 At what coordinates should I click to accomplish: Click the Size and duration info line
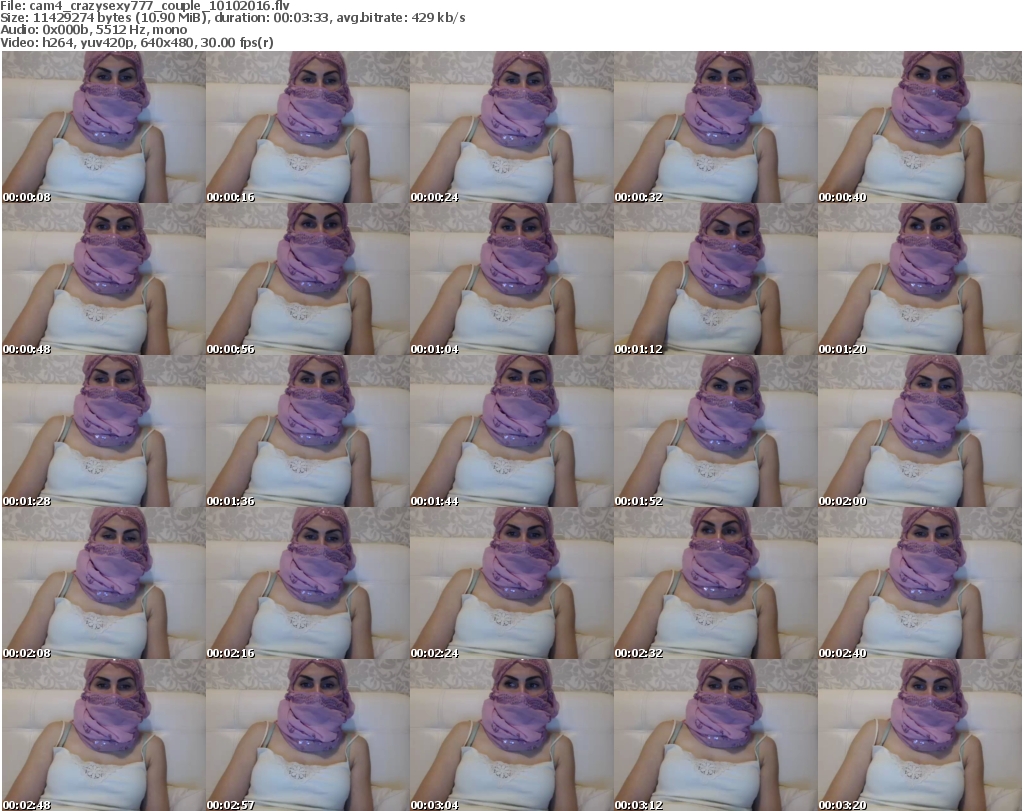(232, 18)
